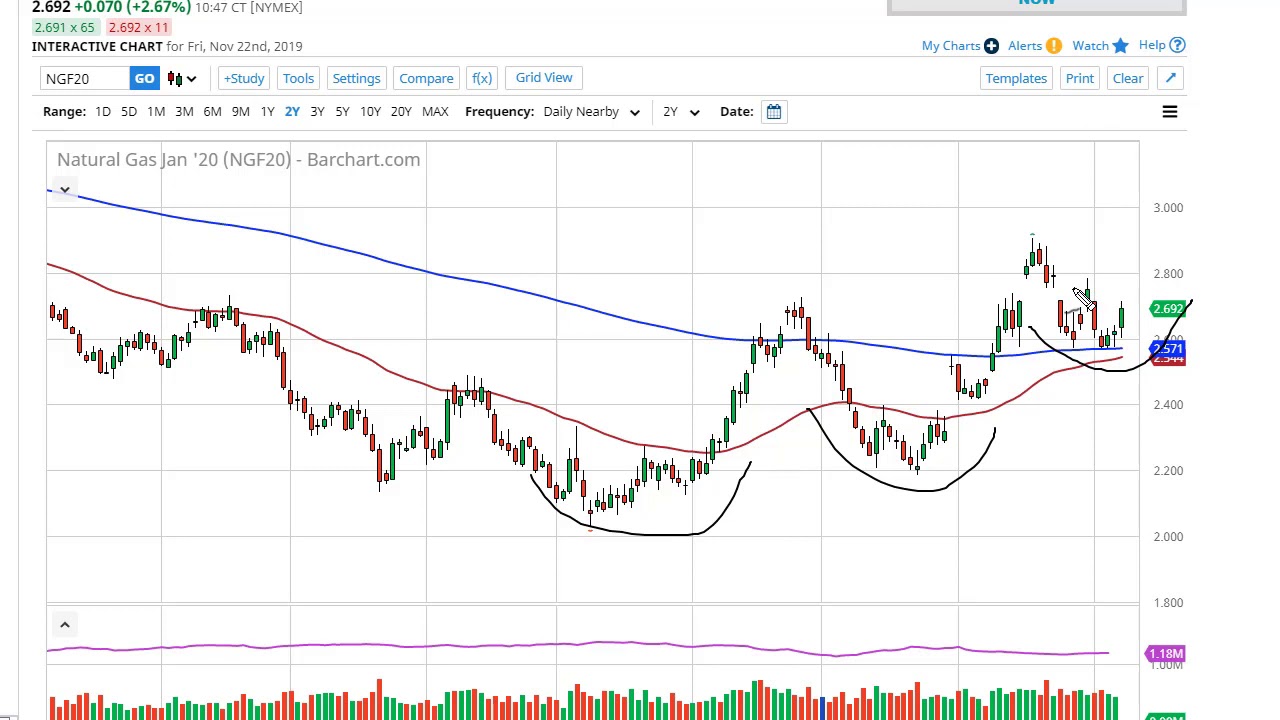This screenshot has width=1280, height=720.
Task: Select the 1M range
Action: [x=156, y=111]
